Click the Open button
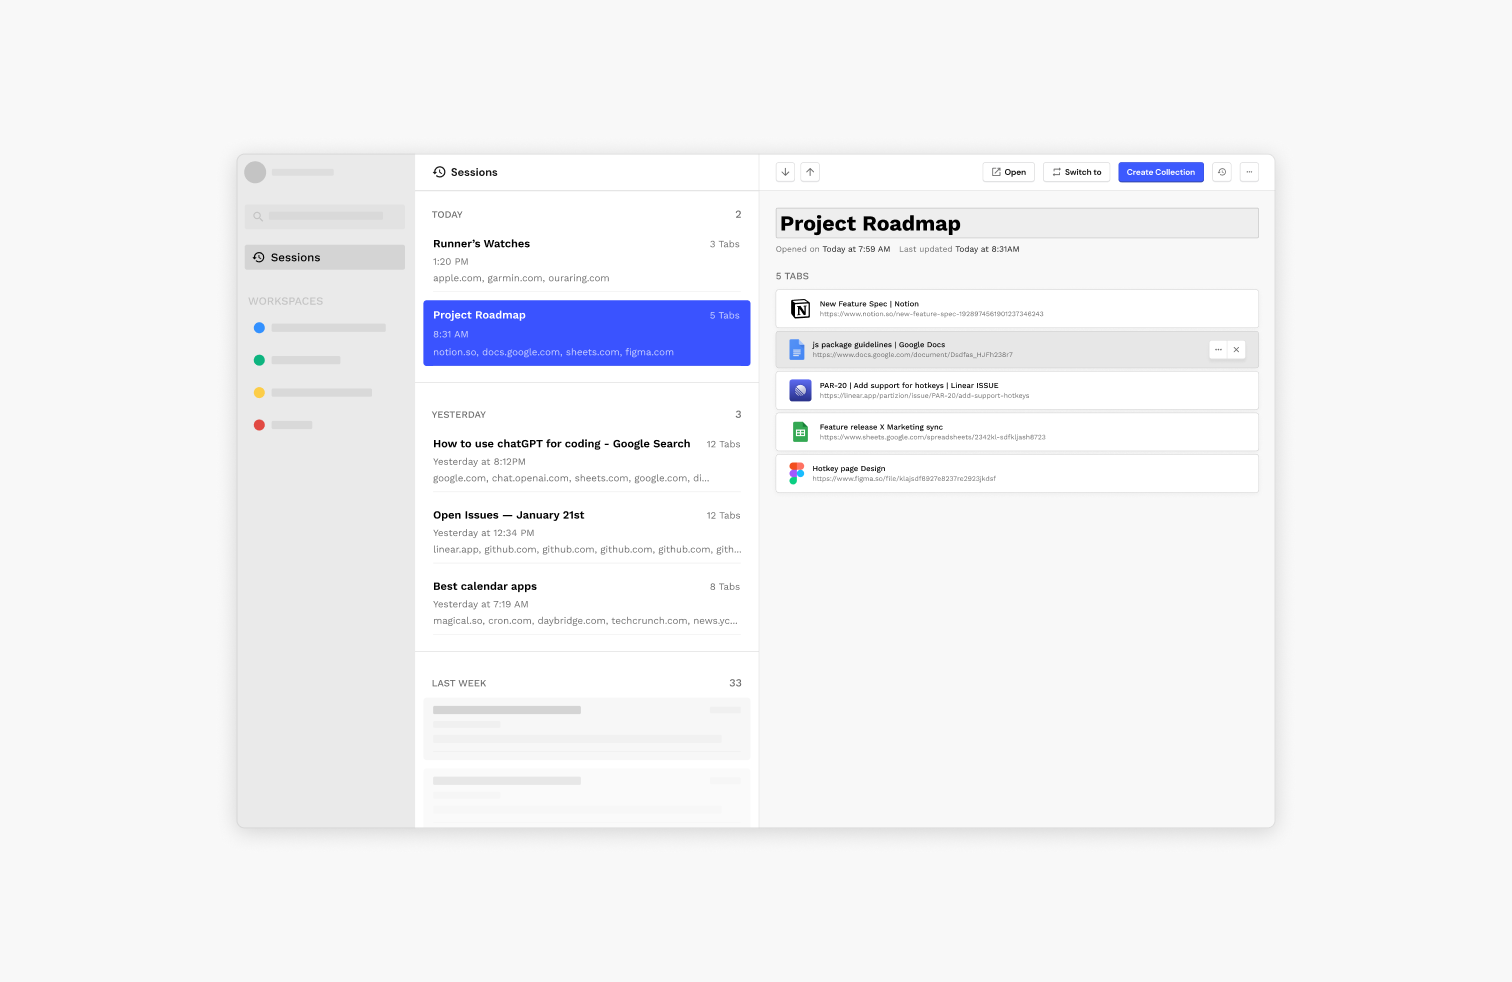This screenshot has height=982, width=1512. tap(1009, 172)
